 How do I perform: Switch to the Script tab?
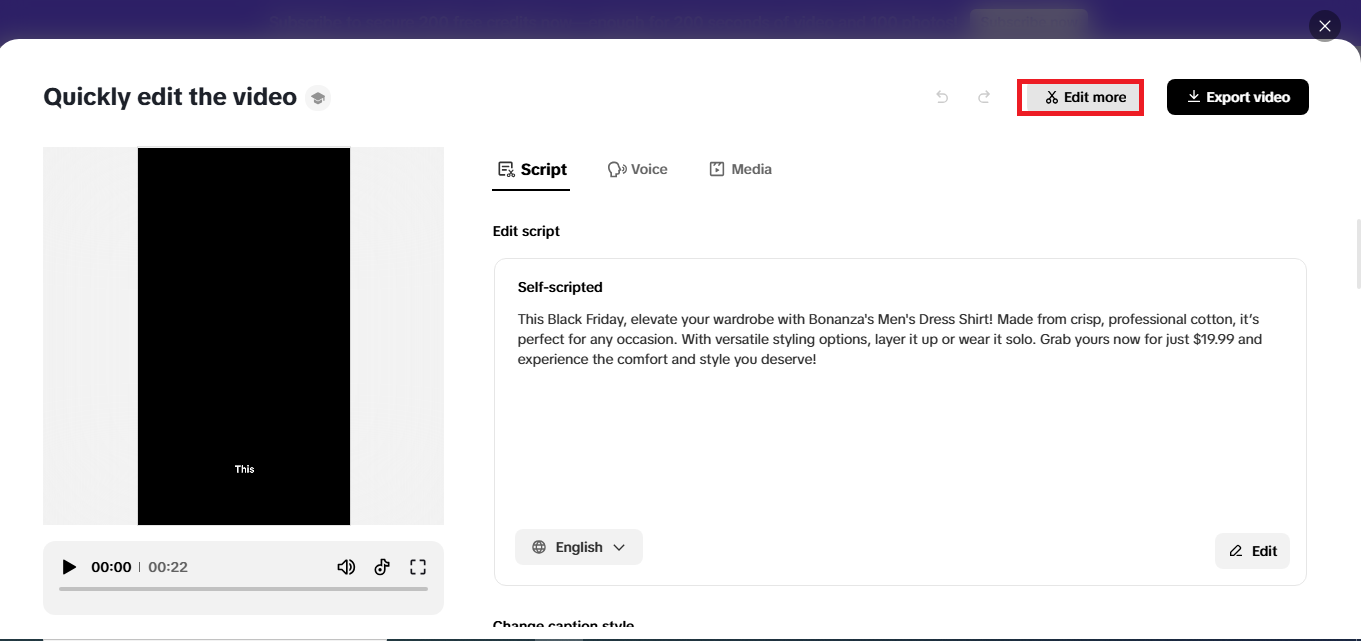531,168
